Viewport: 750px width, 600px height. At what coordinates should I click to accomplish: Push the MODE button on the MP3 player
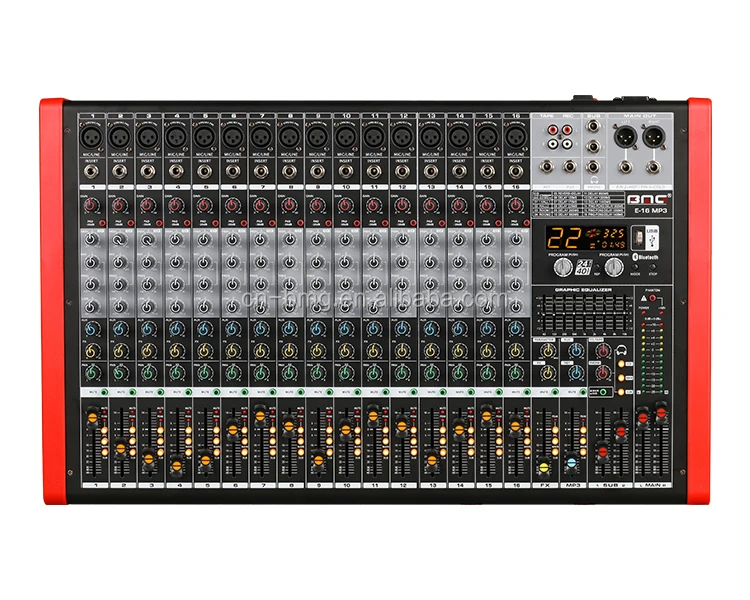point(635,267)
